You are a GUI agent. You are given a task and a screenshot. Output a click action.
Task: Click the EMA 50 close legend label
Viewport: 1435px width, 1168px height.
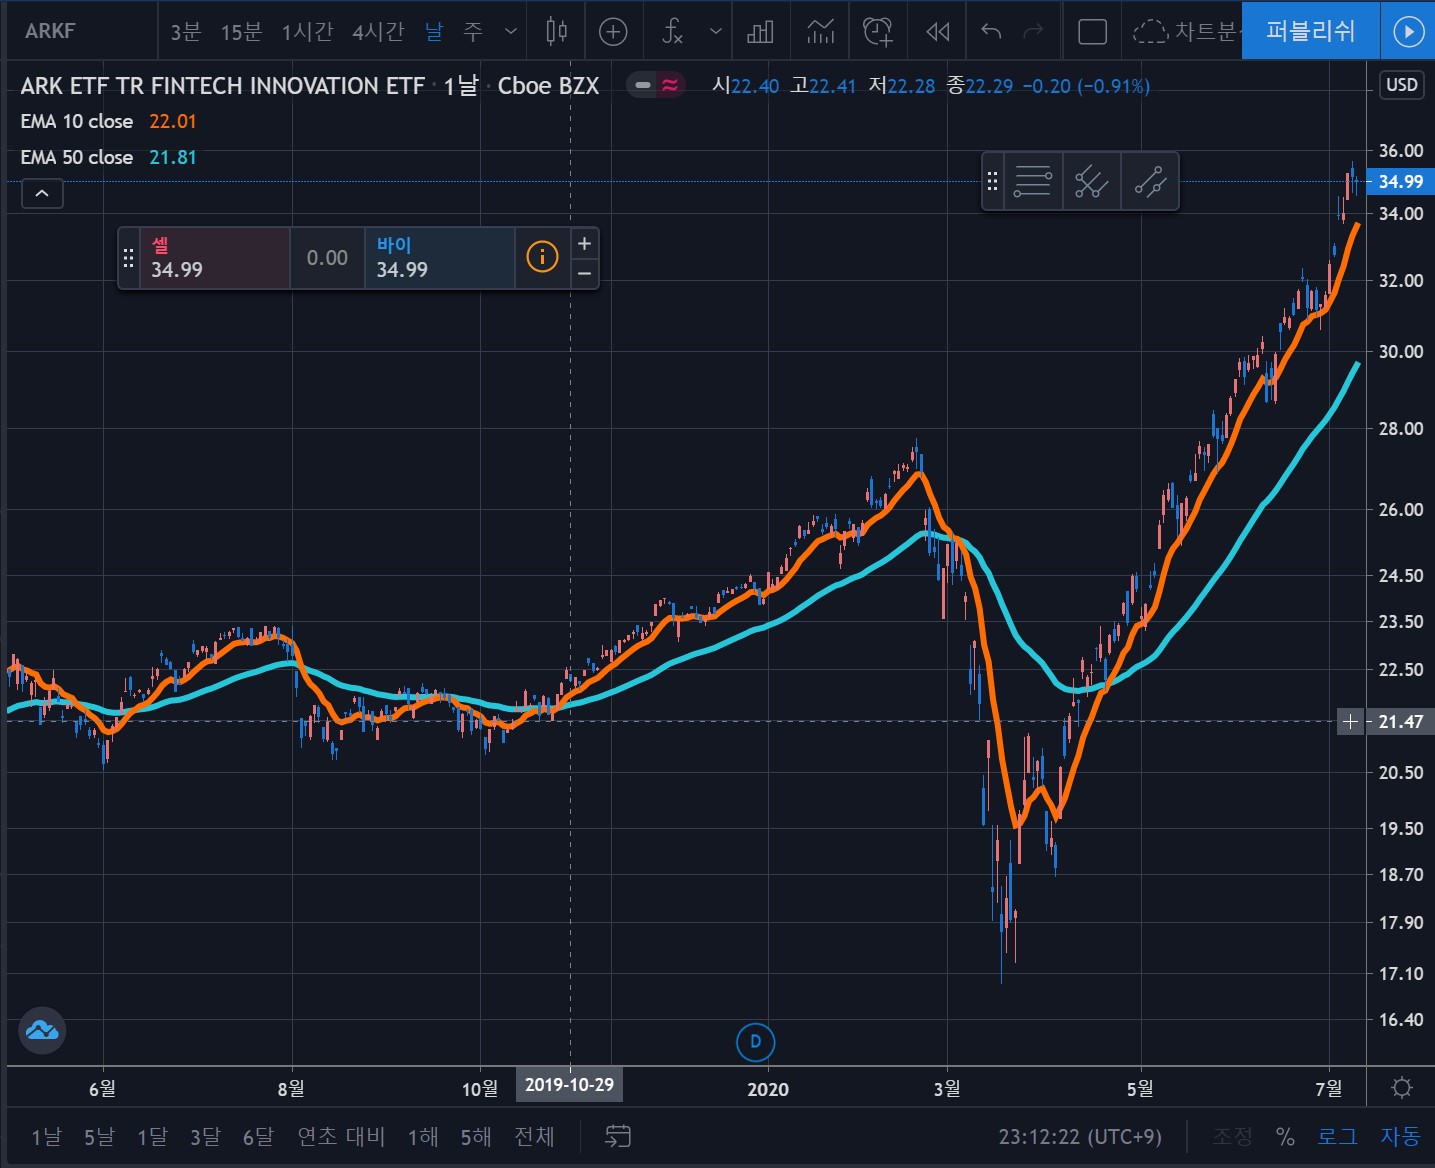pyautogui.click(x=77, y=157)
